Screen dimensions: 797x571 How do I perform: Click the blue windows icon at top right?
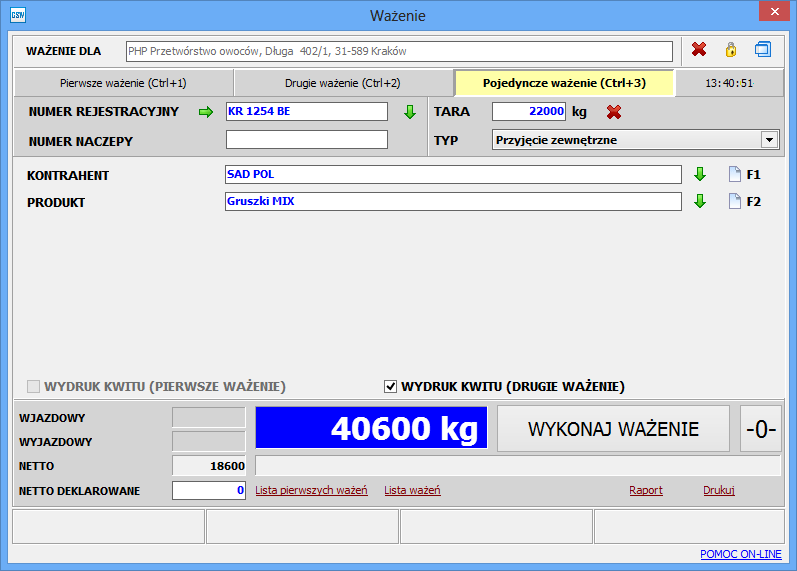[x=763, y=50]
